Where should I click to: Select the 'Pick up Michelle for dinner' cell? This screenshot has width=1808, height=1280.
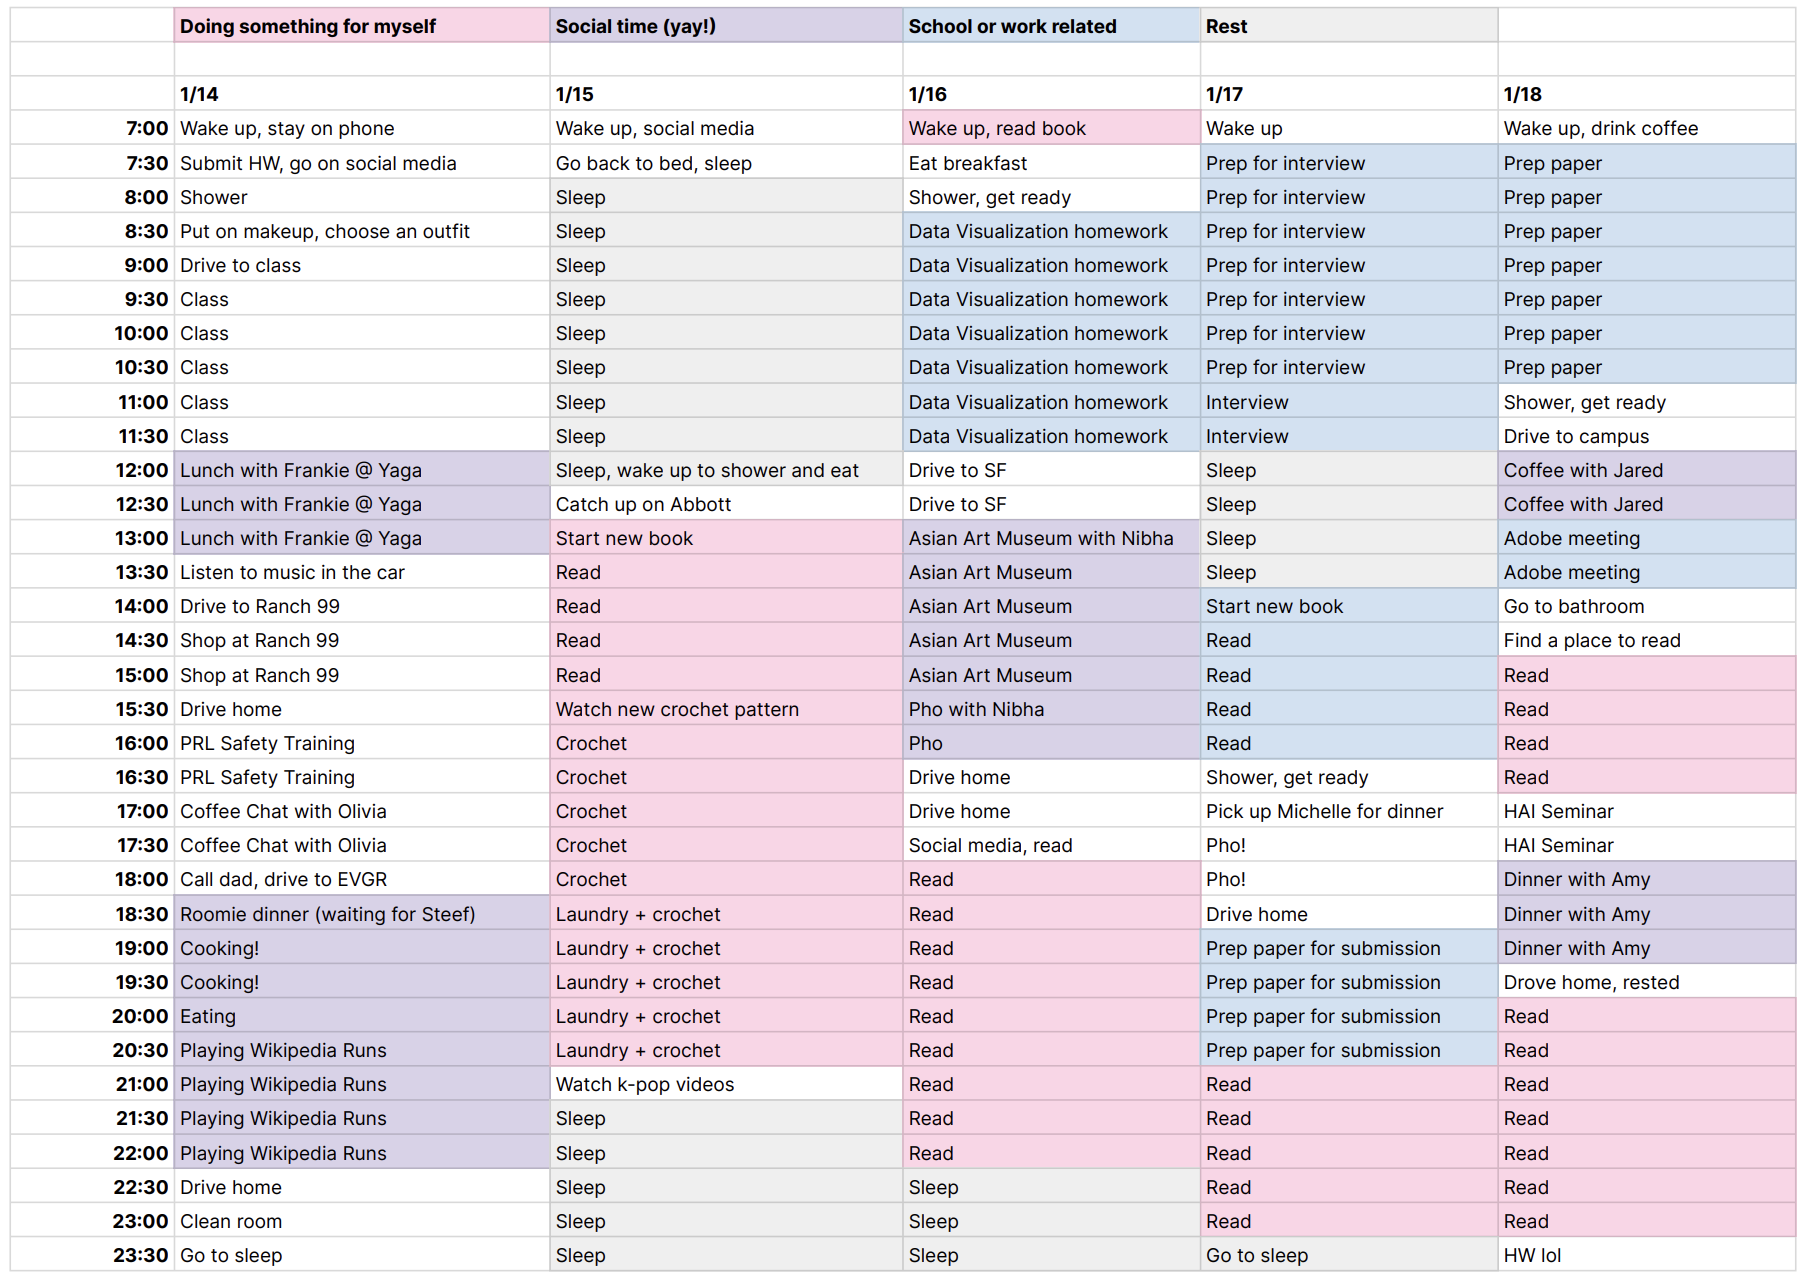[1347, 811]
